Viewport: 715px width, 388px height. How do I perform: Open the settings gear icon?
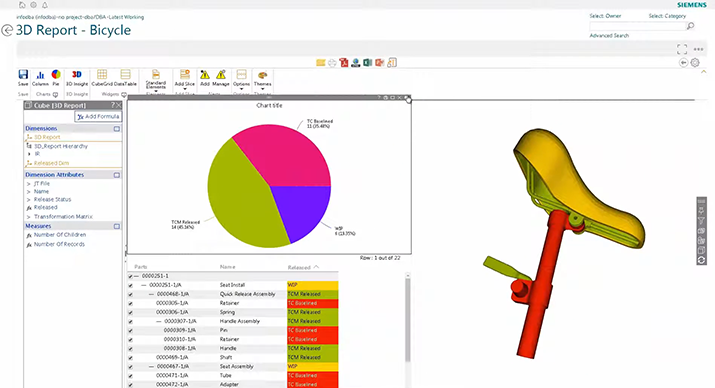695,63
